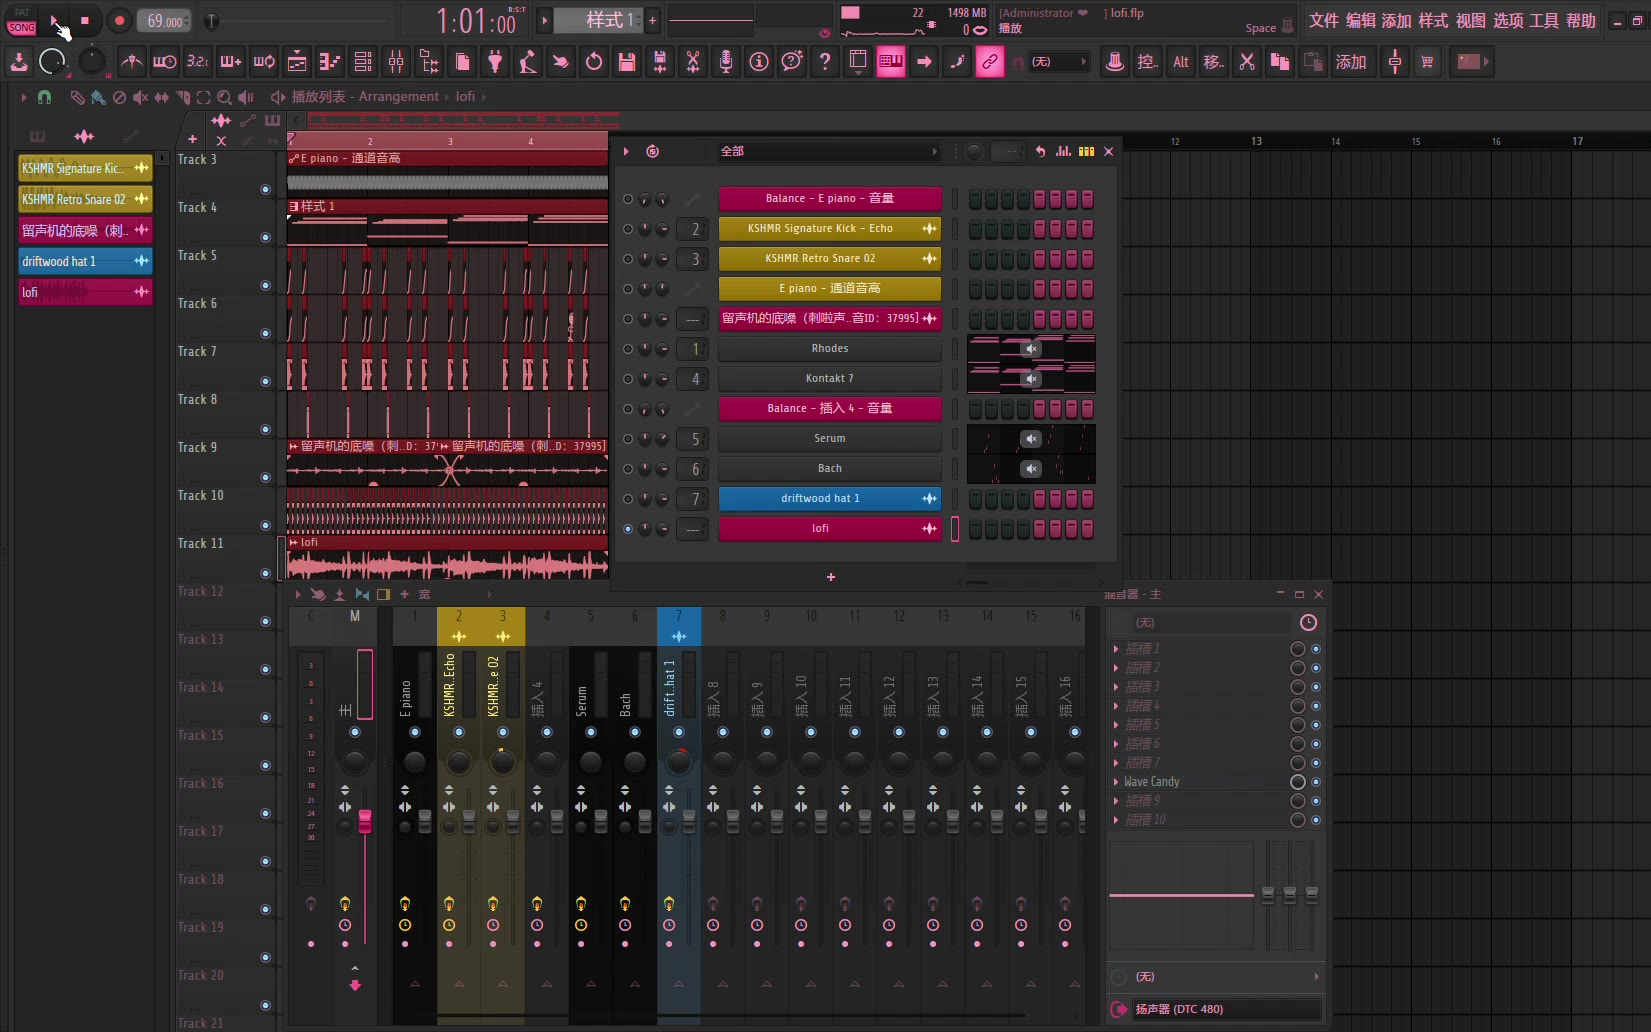
Task: Open the mixer via faders toolbar icon
Action: 396,62
